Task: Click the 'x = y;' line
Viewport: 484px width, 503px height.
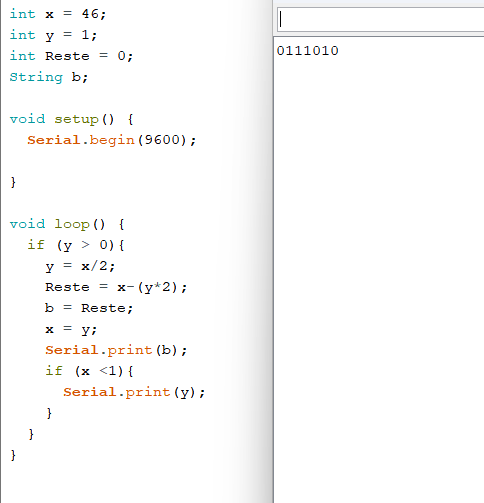Action: pos(71,330)
